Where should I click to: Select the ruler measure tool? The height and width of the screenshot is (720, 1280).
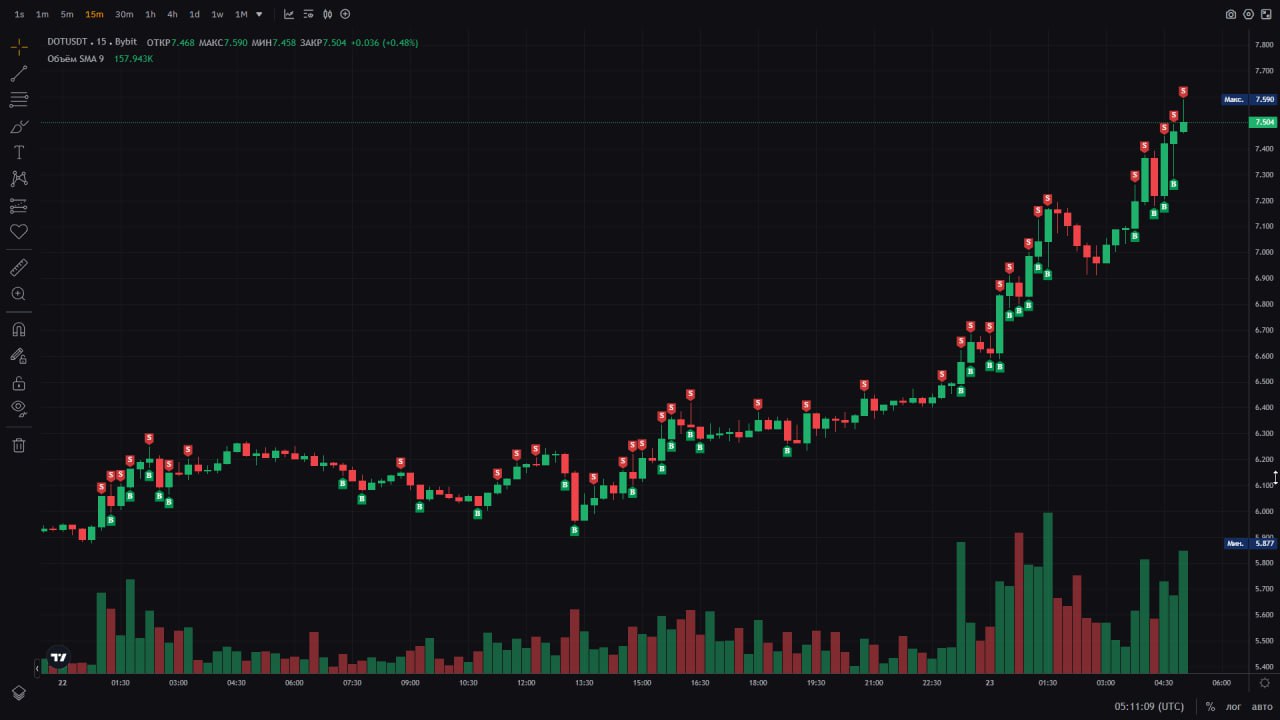pyautogui.click(x=19, y=268)
